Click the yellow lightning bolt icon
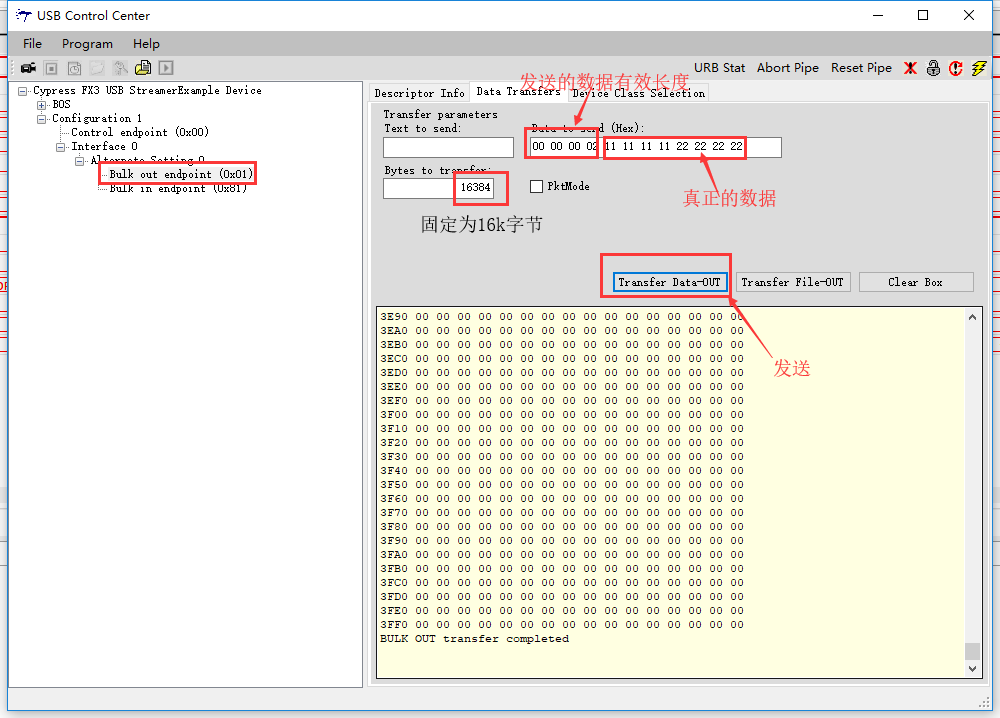 [978, 68]
